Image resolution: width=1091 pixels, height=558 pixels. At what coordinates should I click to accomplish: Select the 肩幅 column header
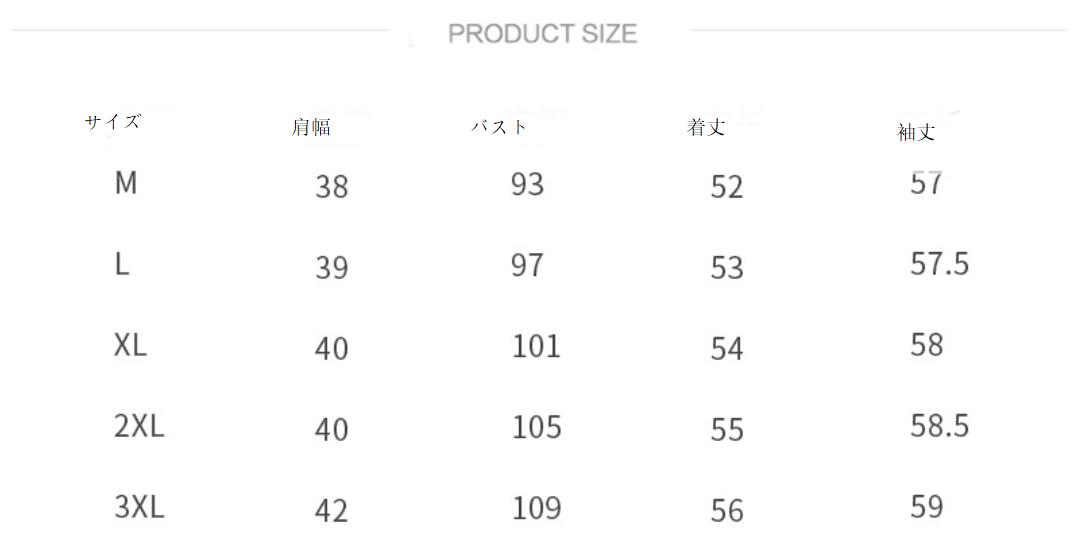310,127
